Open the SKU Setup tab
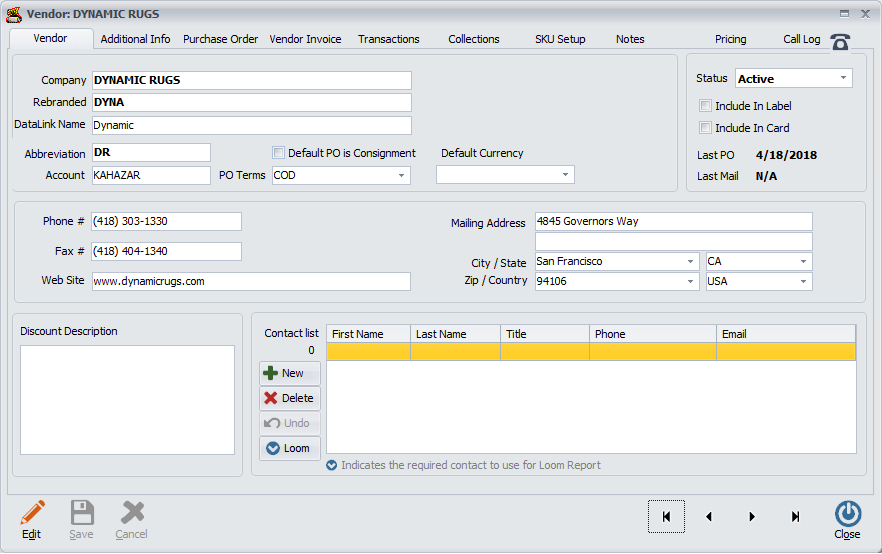882x554 pixels. pyautogui.click(x=560, y=39)
